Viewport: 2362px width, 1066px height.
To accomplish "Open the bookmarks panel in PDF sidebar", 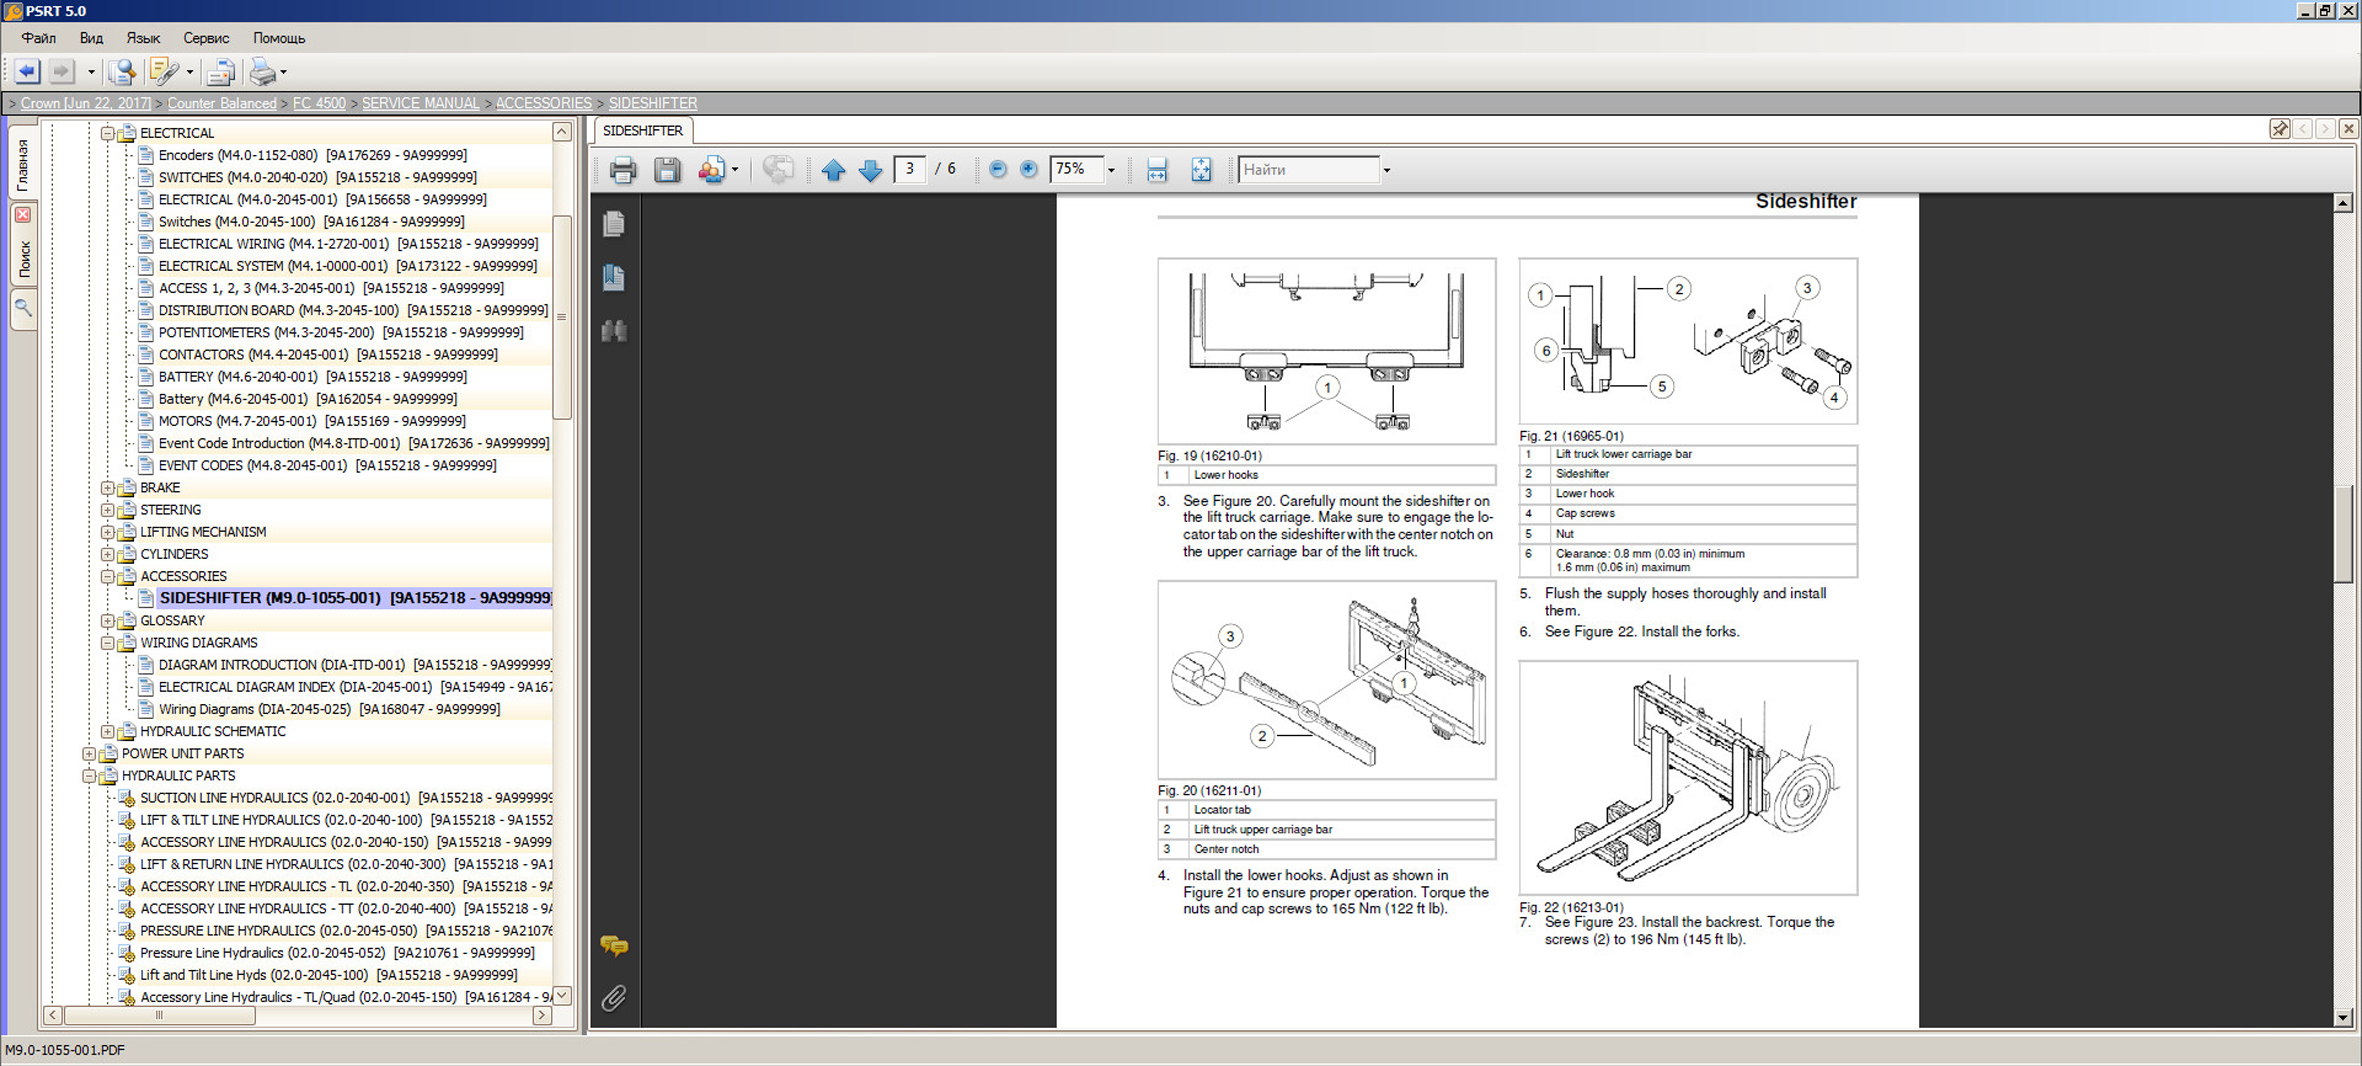I will point(614,278).
